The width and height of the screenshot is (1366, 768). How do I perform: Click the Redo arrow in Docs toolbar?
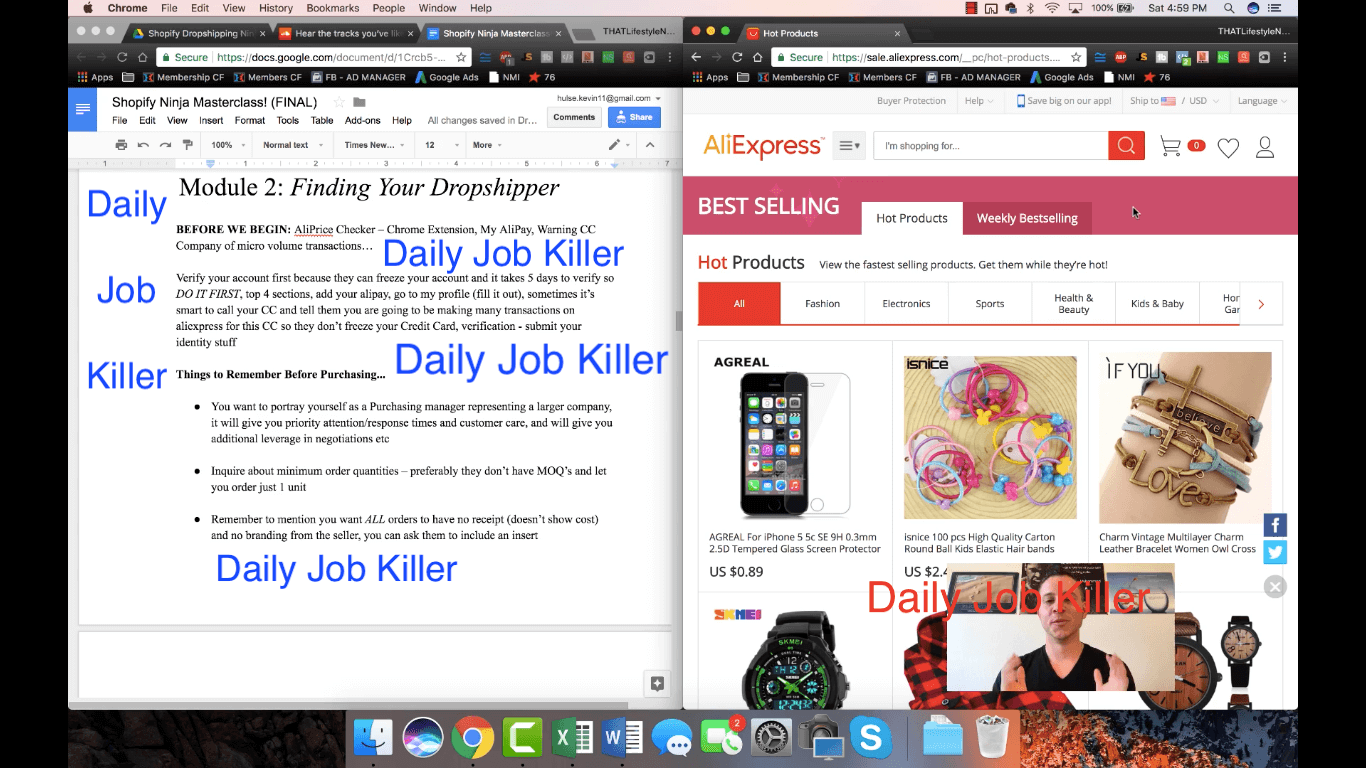coord(165,145)
